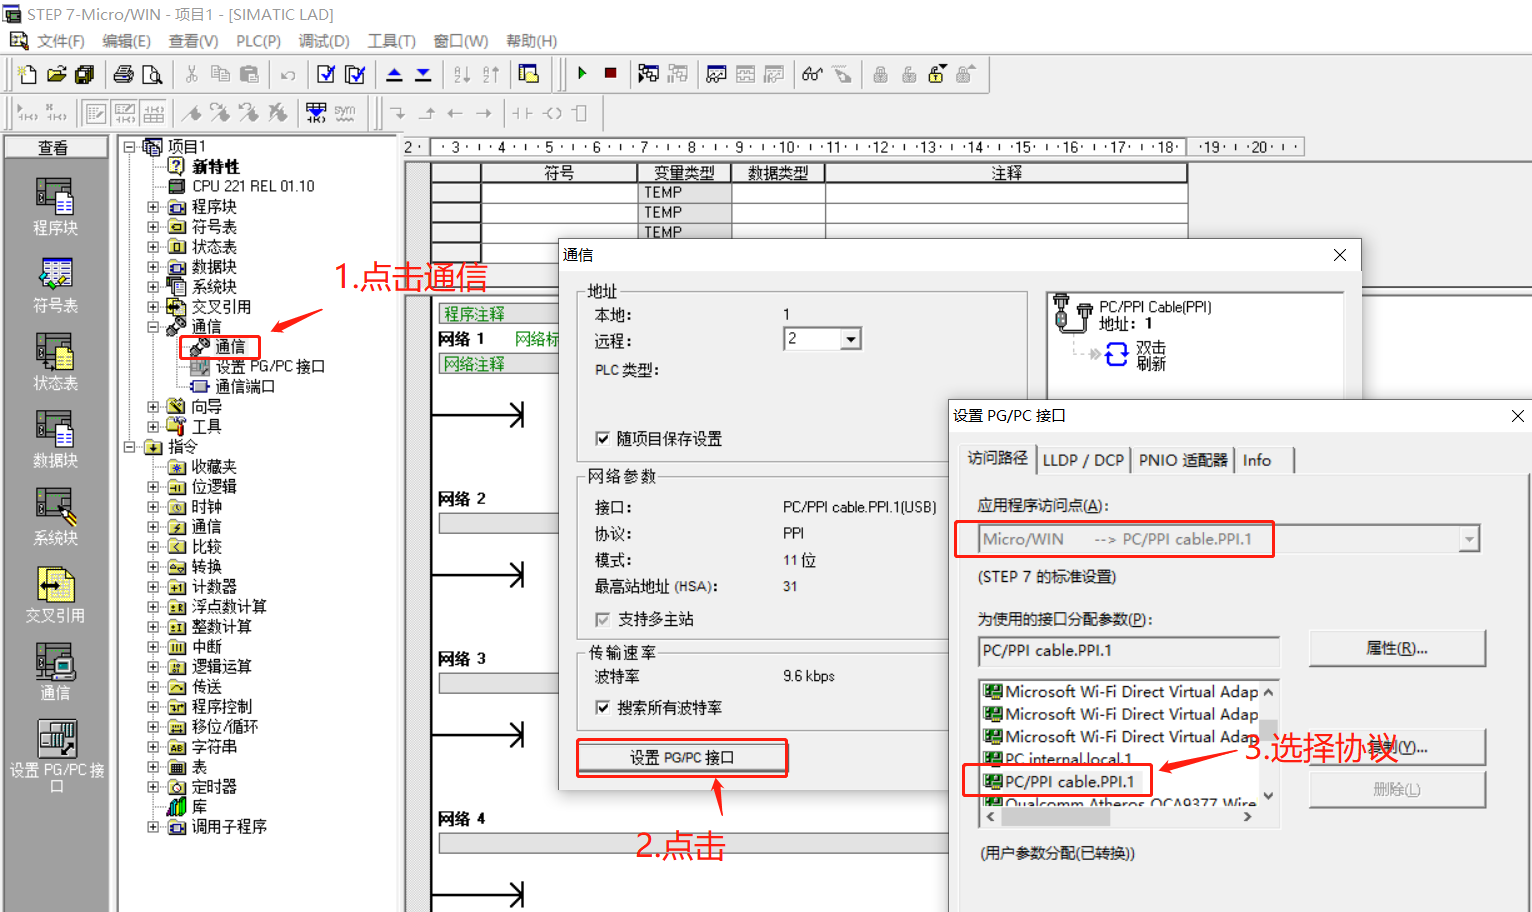Stop the PLC with the red square icon
The width and height of the screenshot is (1532, 912).
click(x=611, y=73)
